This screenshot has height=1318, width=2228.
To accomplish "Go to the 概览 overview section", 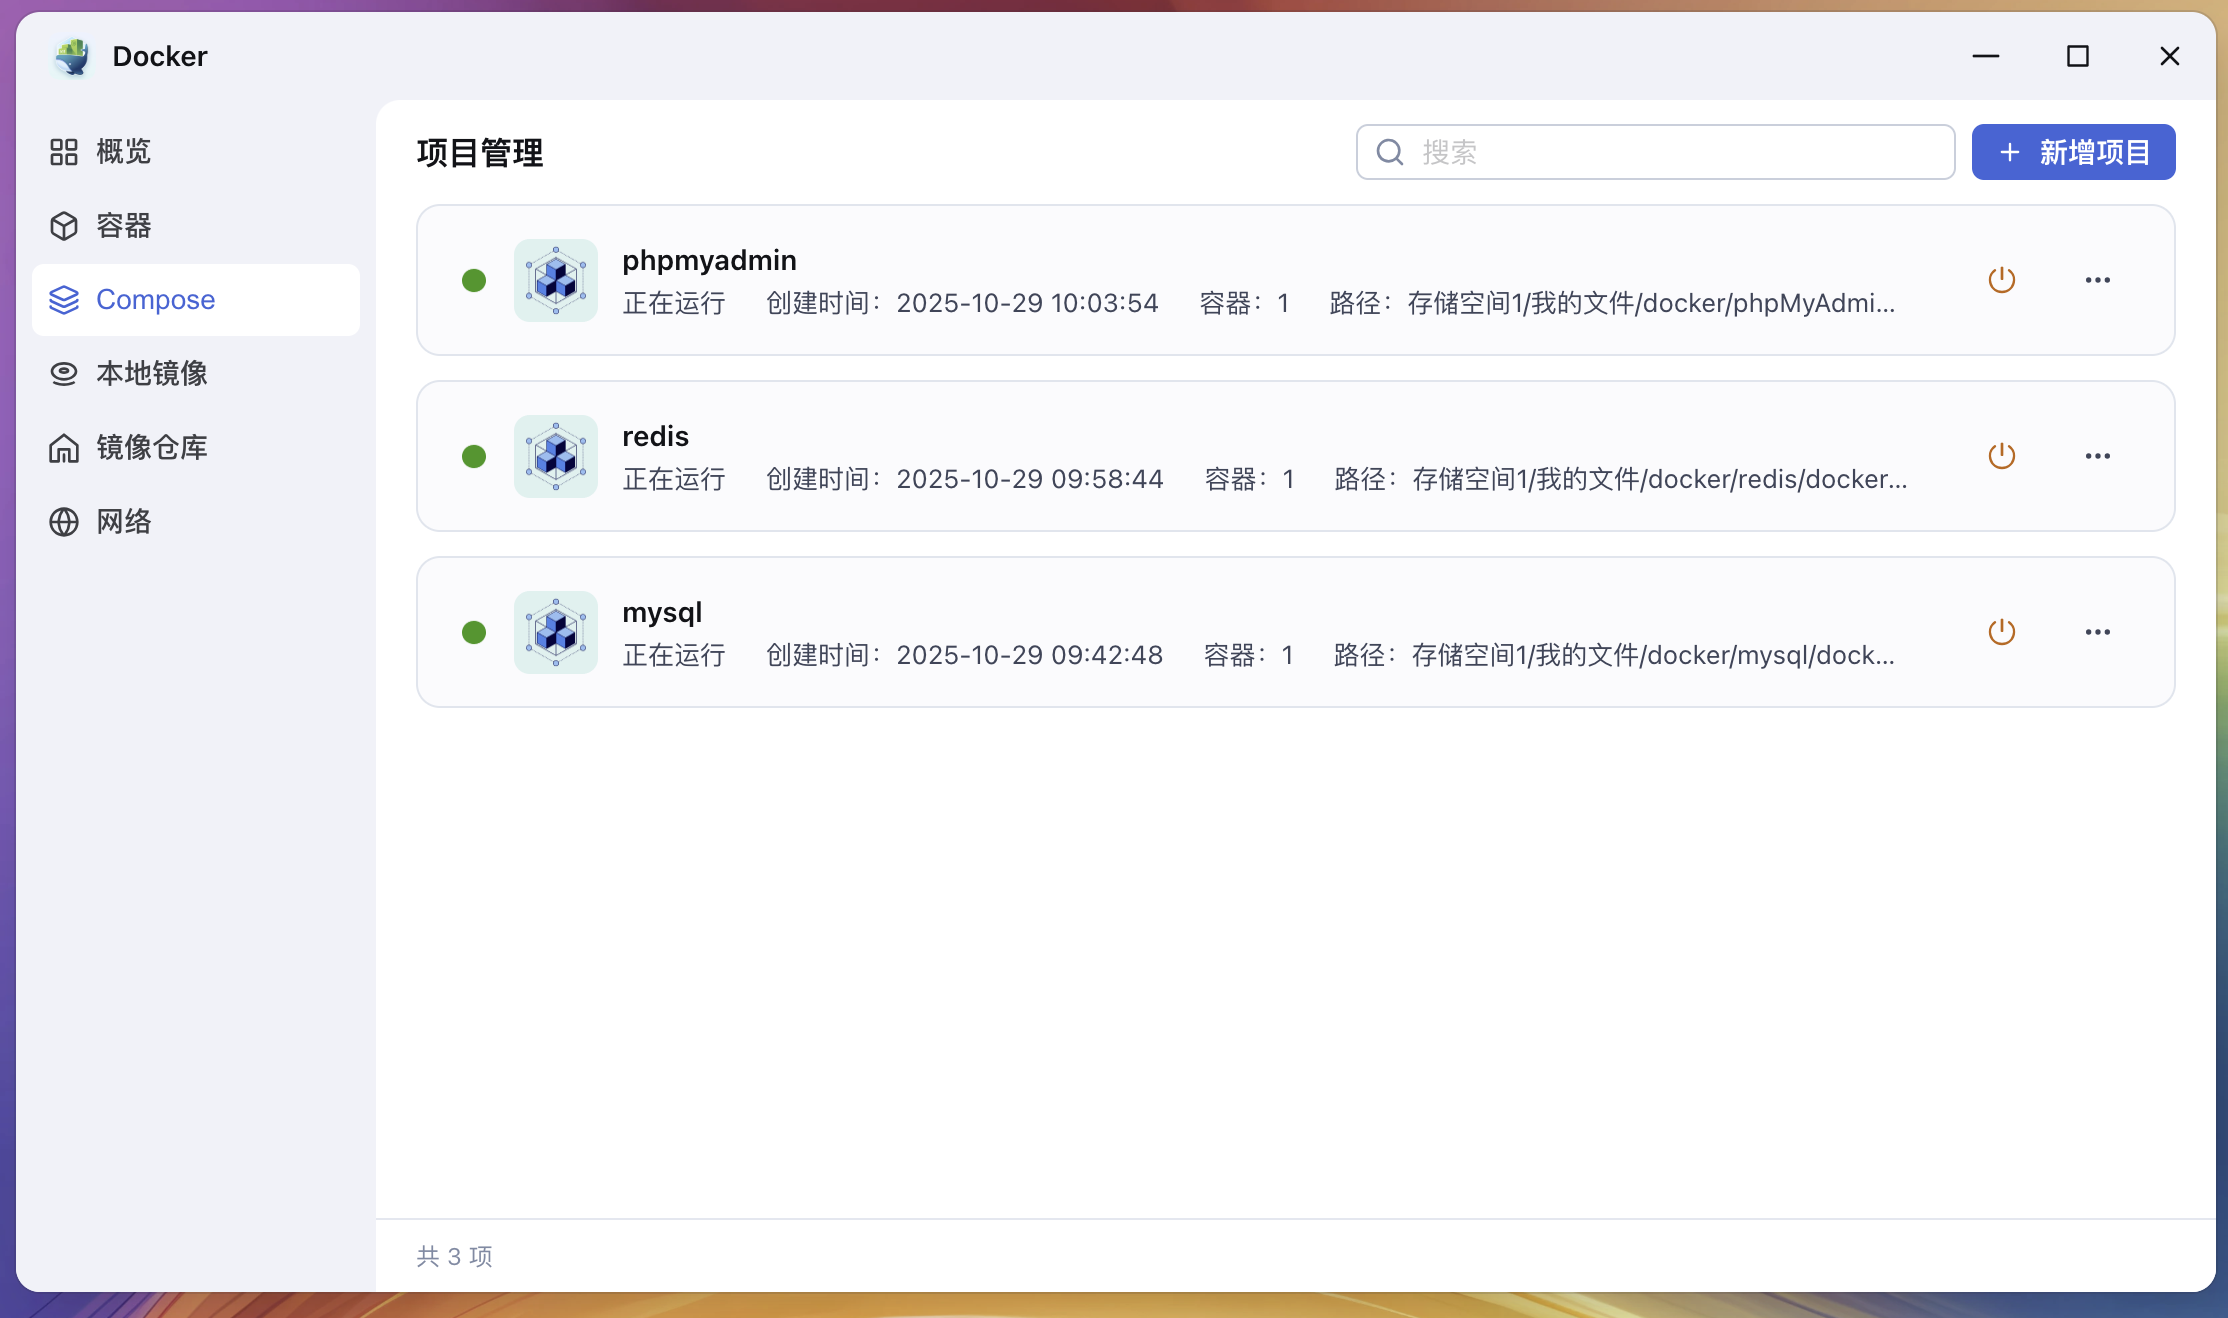I will 122,152.
